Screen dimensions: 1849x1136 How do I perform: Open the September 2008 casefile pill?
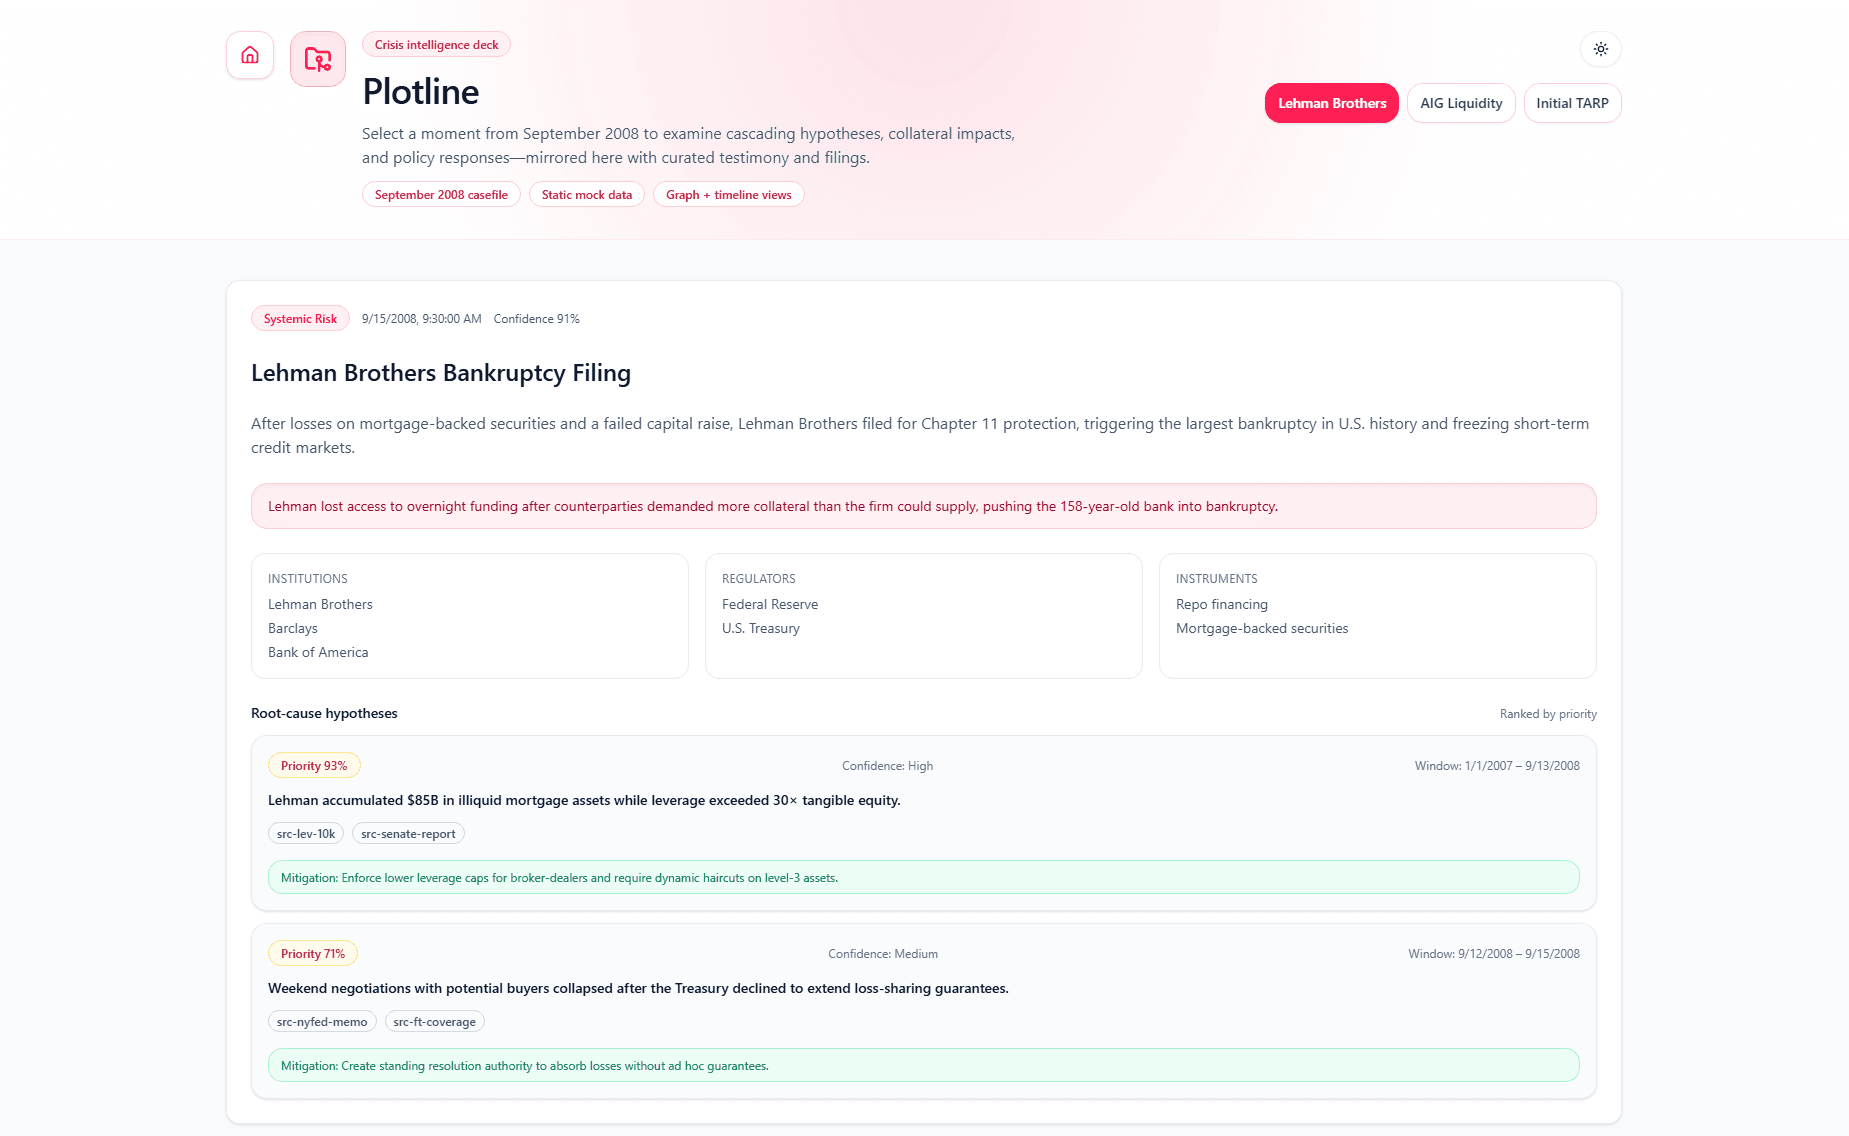[441, 194]
